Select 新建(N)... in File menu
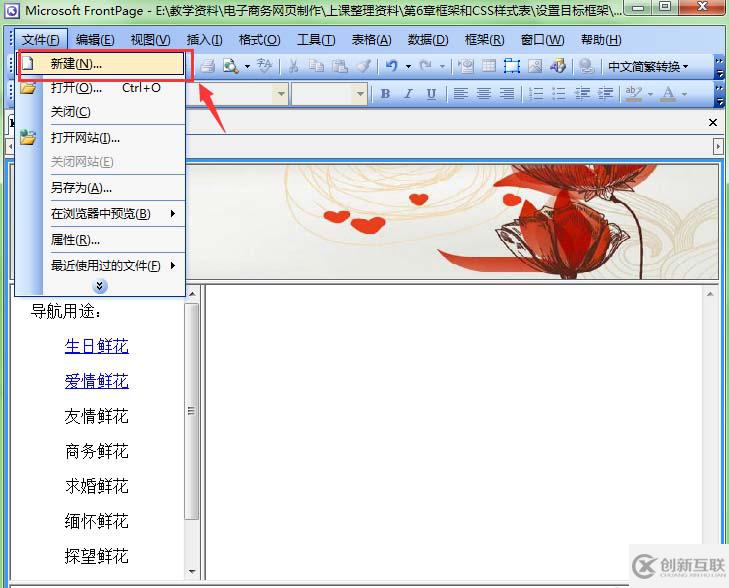Screen dimensions: 729x588 (100, 64)
